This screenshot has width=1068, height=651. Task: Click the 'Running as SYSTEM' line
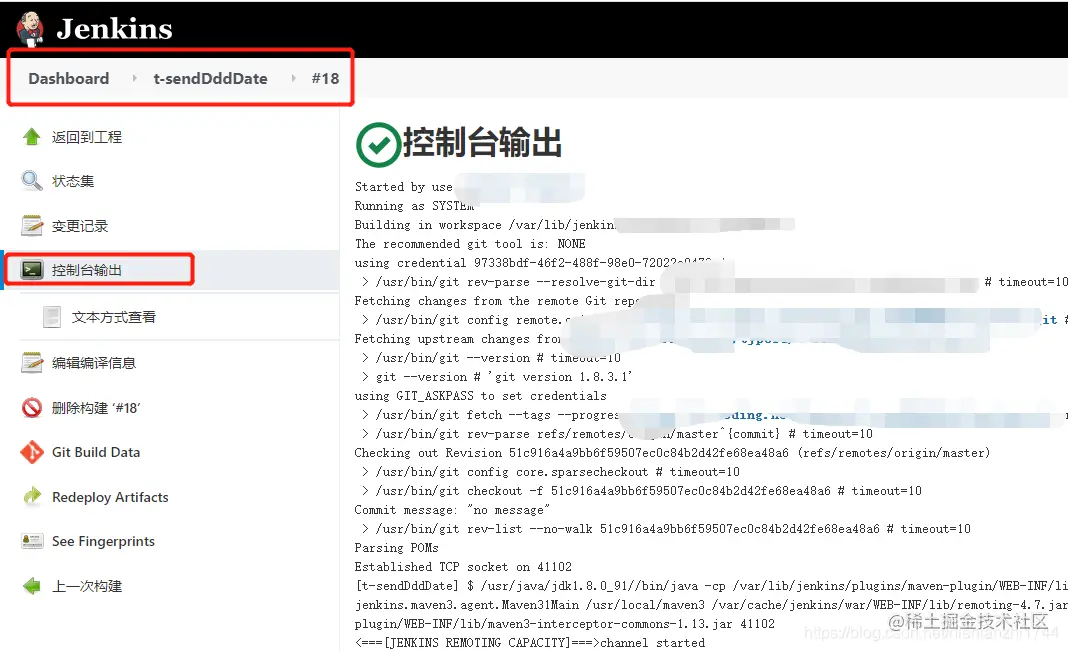pos(414,206)
